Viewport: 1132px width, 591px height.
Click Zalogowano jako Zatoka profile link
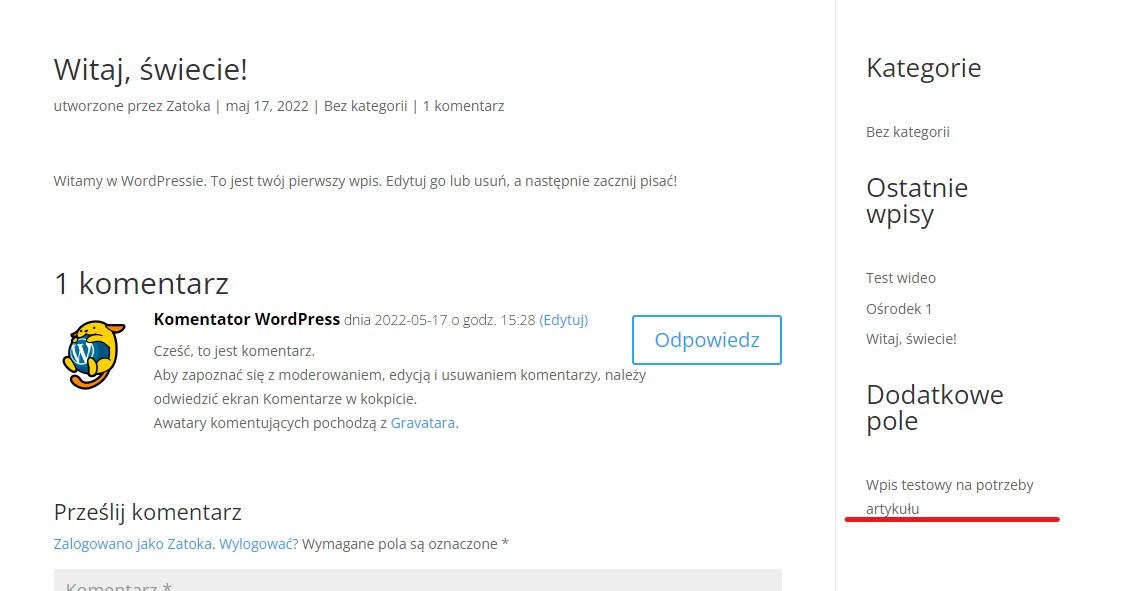133,544
